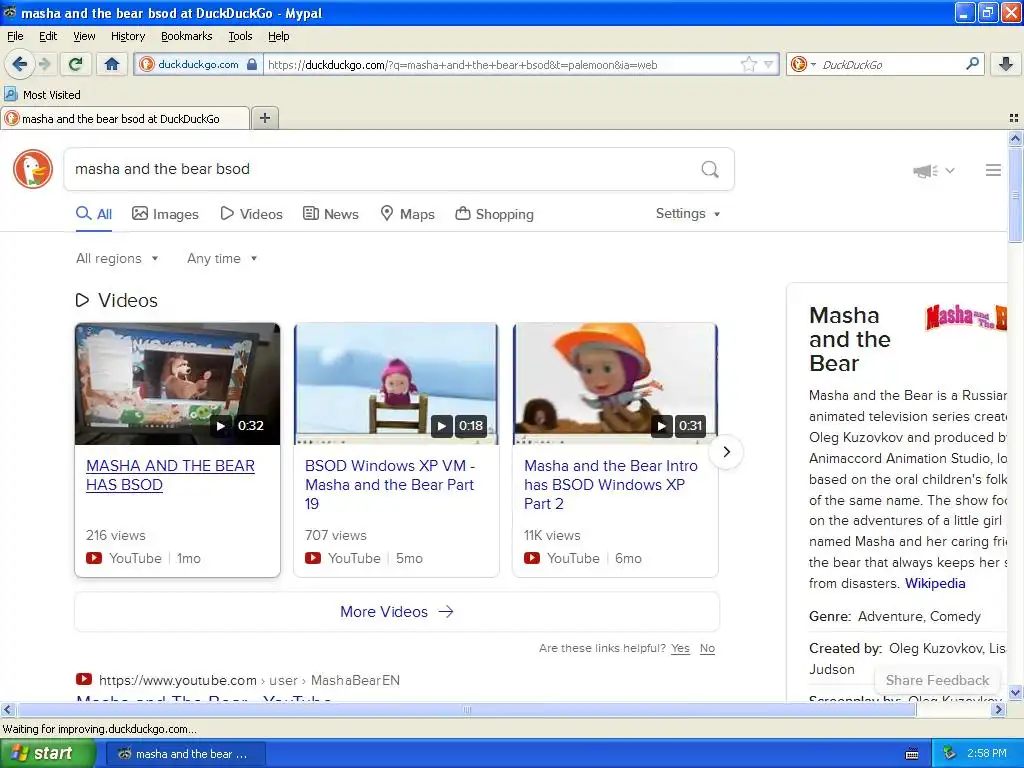Image resolution: width=1024 pixels, height=768 pixels.
Task: Open the History menu
Action: (x=127, y=36)
